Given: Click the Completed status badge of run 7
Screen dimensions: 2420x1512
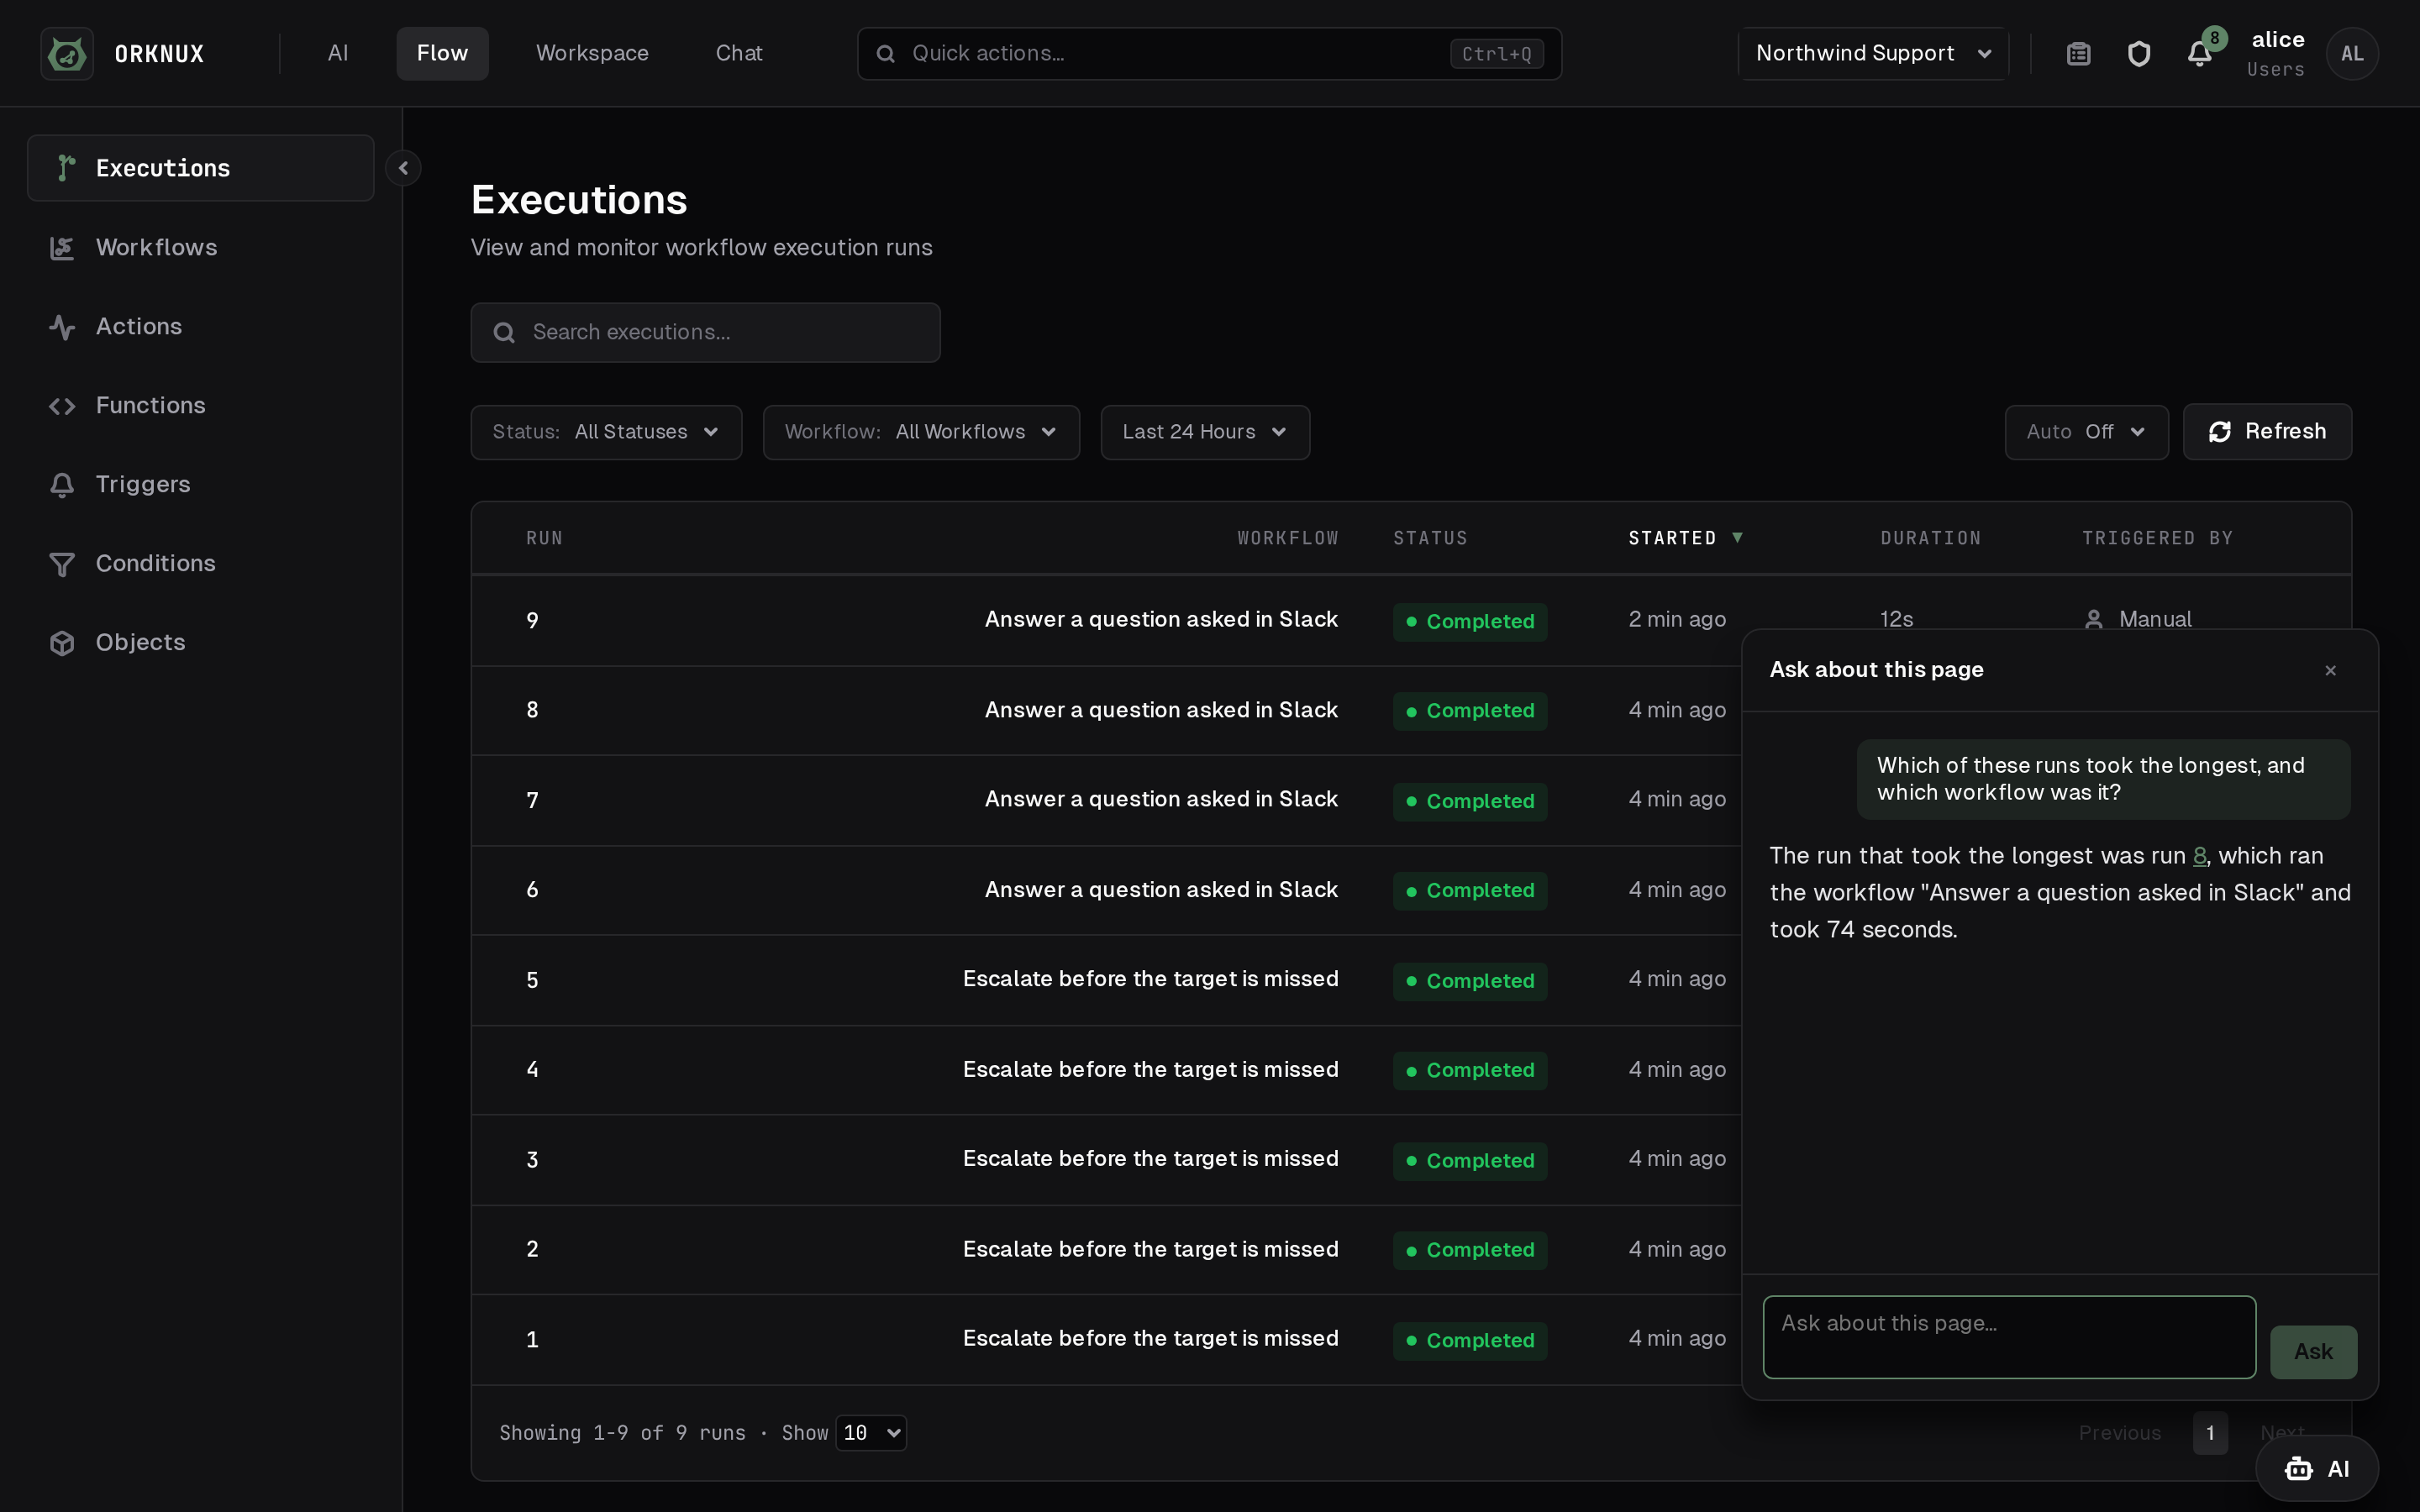Looking at the screenshot, I should pos(1470,801).
